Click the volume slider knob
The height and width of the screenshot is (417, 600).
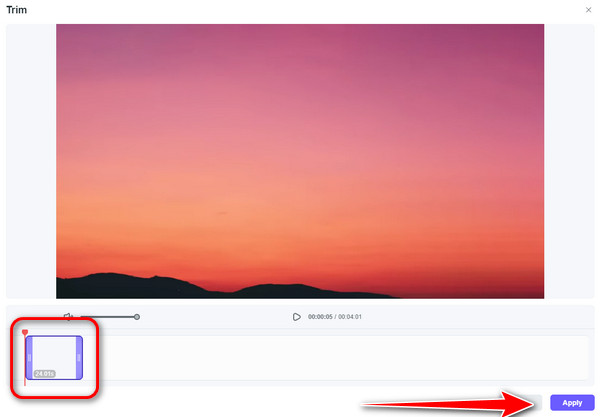[x=137, y=317]
